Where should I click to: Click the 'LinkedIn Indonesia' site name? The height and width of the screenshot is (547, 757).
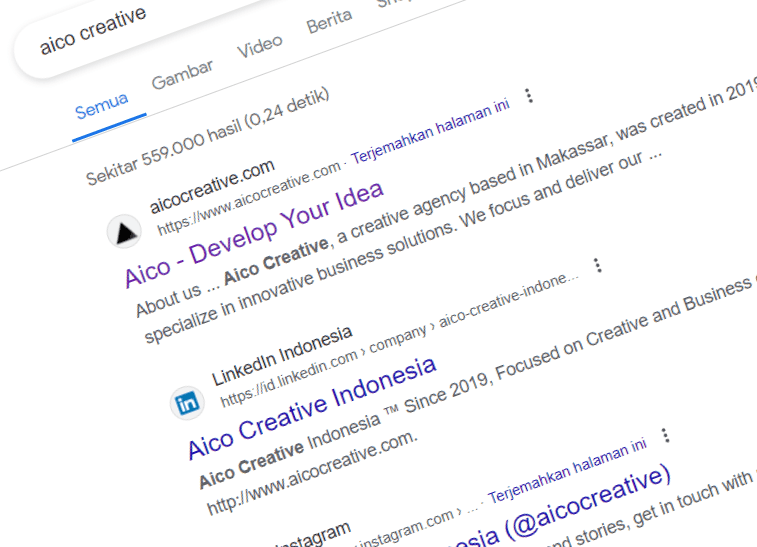(282, 356)
